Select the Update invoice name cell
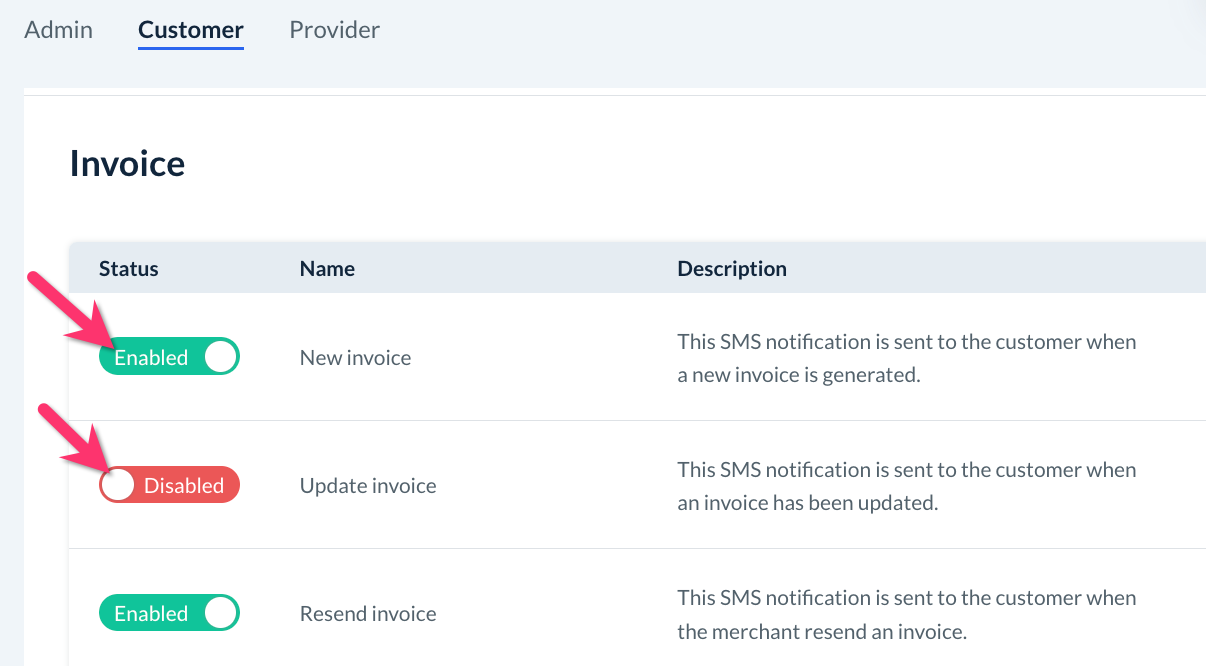Viewport: 1206px width, 666px height. tap(368, 486)
